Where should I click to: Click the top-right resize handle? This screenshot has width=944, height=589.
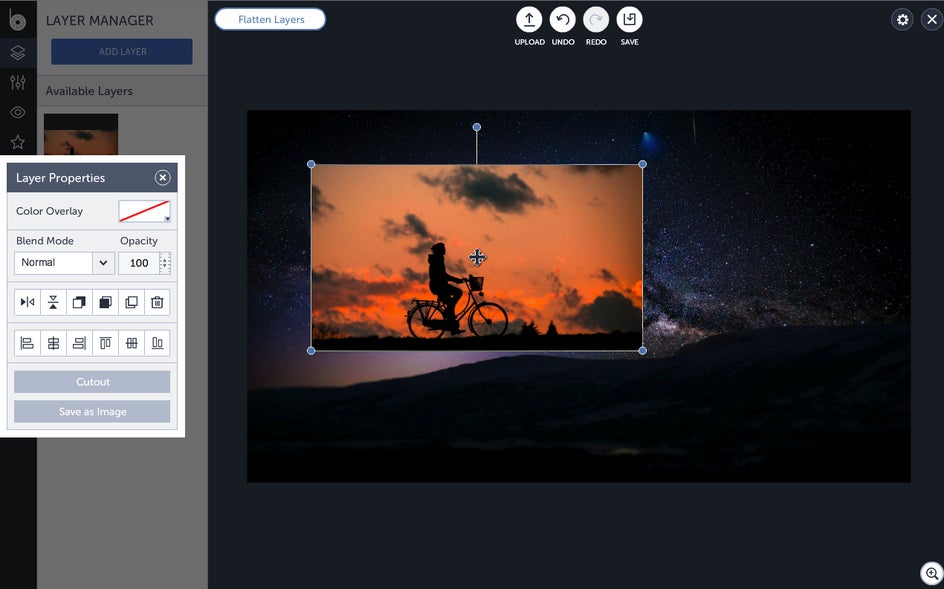tap(642, 164)
